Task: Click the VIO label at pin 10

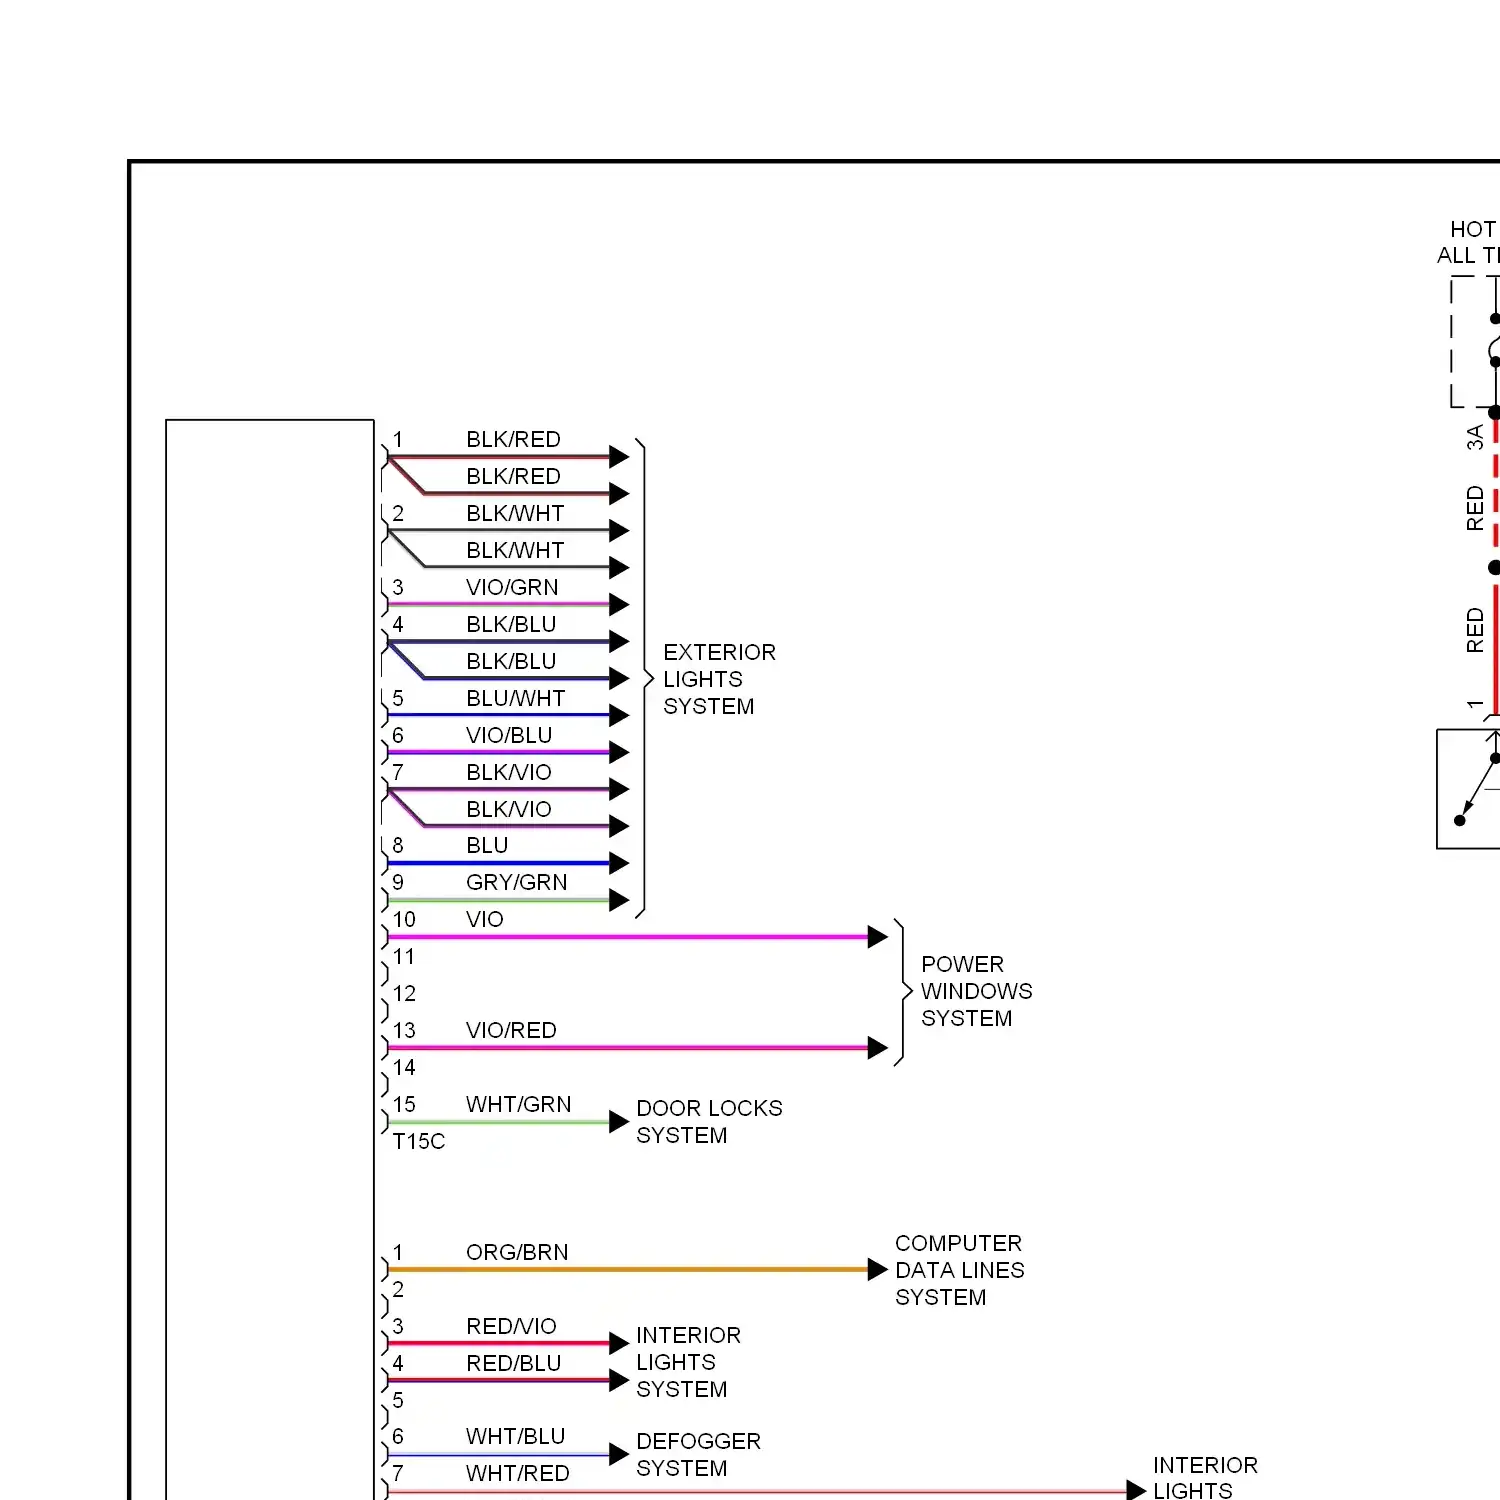Action: (484, 919)
